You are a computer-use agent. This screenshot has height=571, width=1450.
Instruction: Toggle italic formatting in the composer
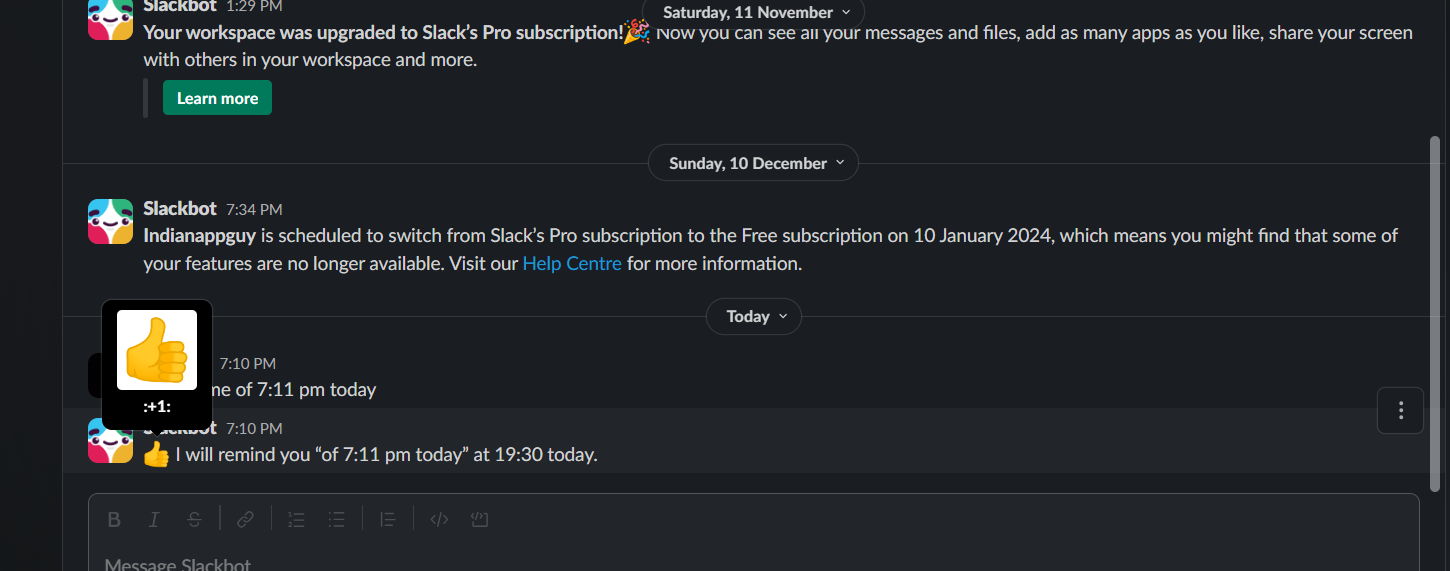(154, 519)
